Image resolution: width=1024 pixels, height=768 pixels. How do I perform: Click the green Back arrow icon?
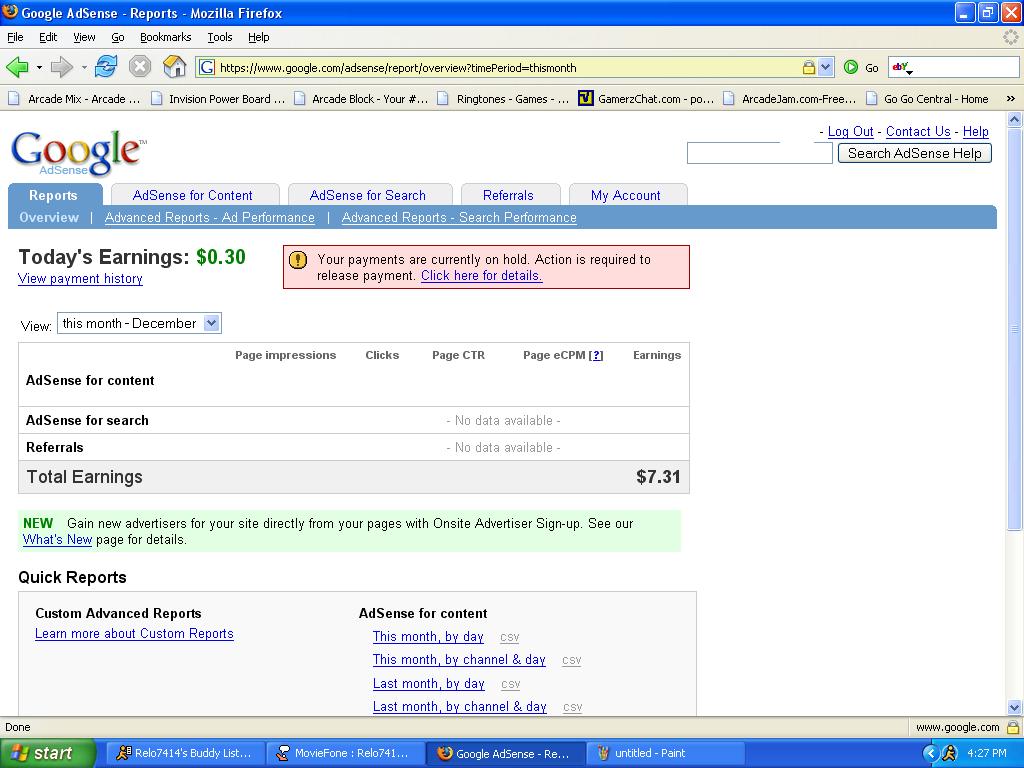pyautogui.click(x=17, y=67)
